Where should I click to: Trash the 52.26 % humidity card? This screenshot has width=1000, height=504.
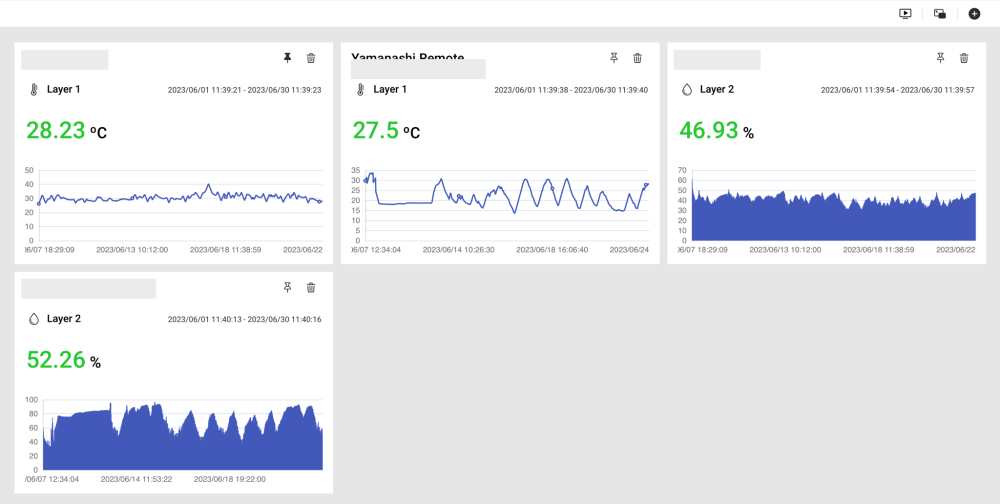(x=311, y=288)
